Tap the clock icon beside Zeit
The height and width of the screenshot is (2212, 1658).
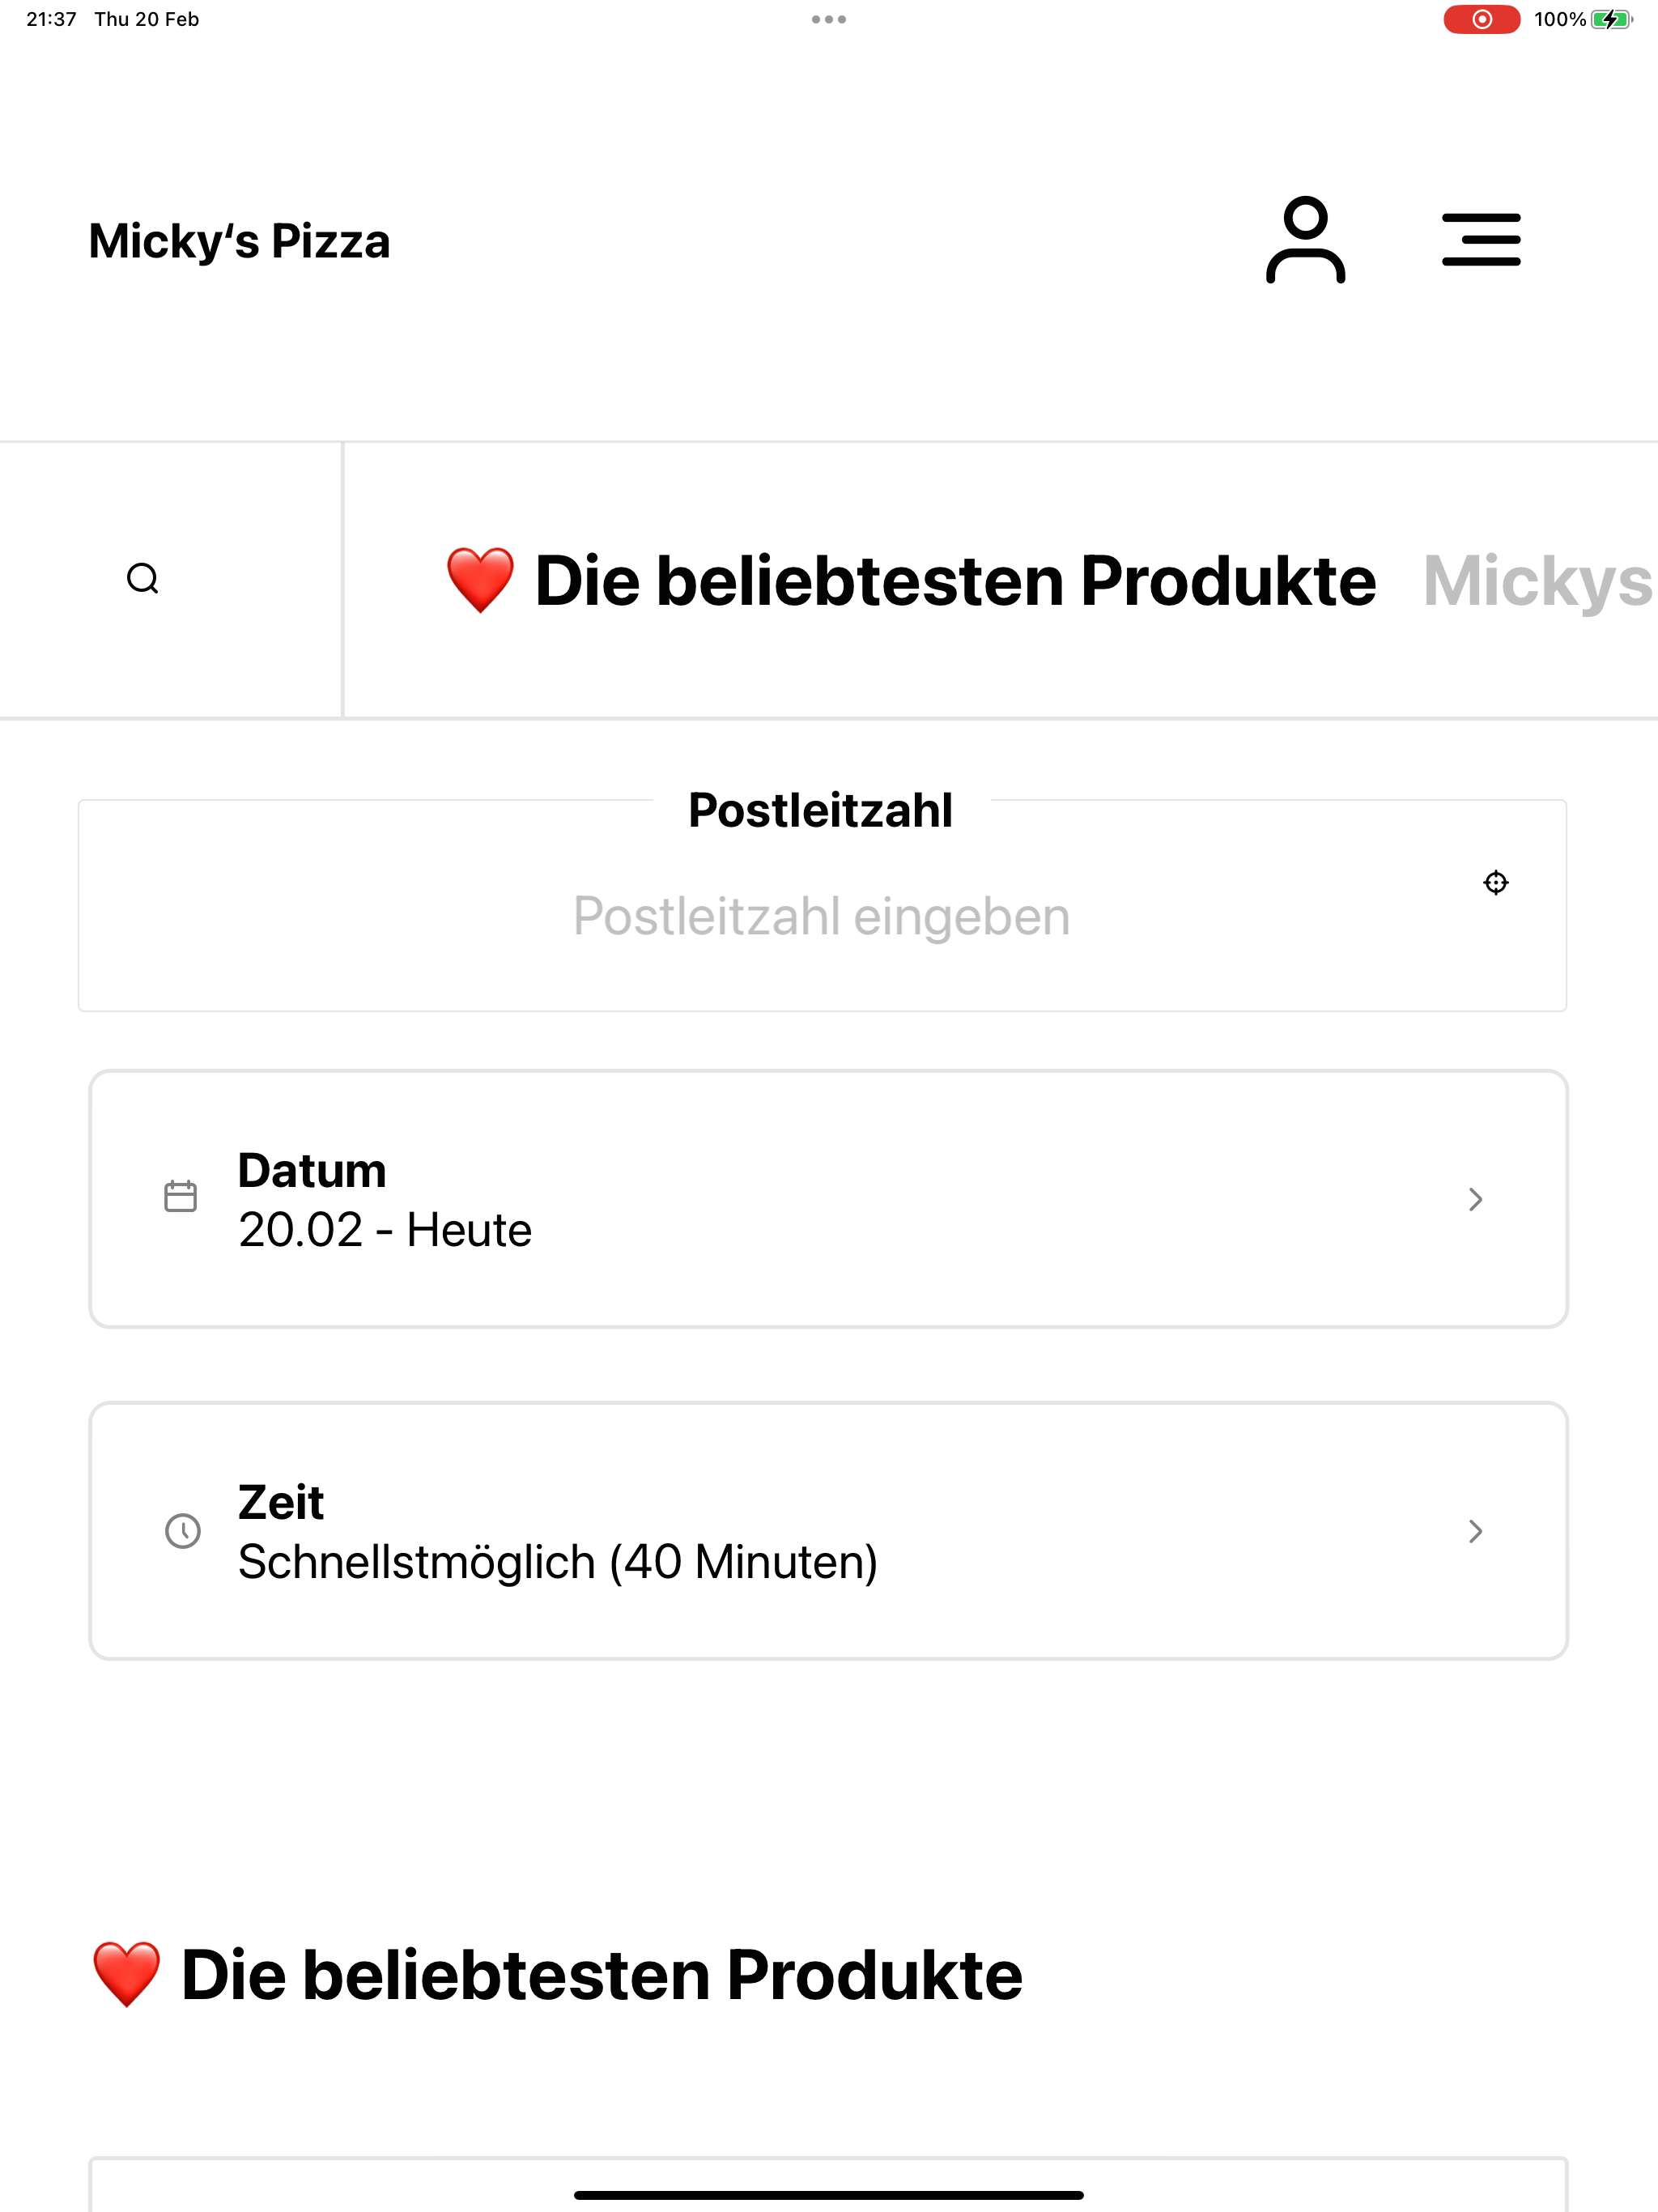pos(183,1530)
